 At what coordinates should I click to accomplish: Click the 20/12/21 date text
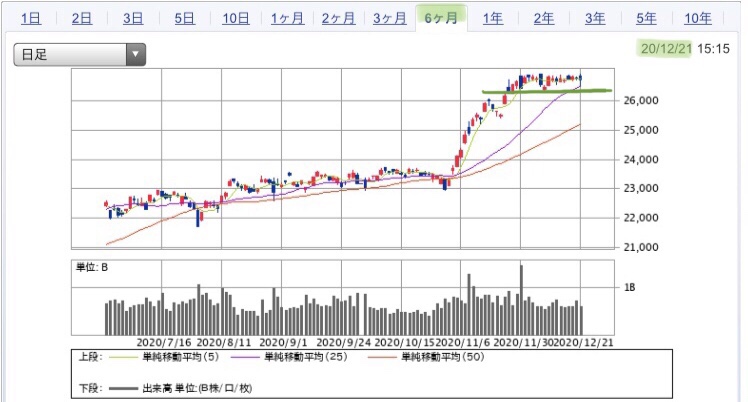(x=666, y=49)
